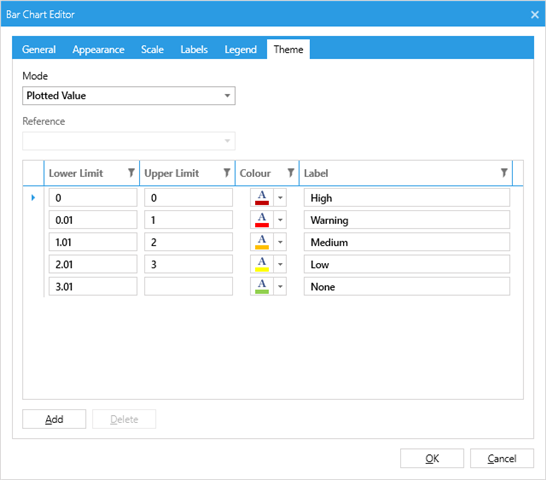
Task: Click the Warning row red colour icon
Action: (x=262, y=220)
